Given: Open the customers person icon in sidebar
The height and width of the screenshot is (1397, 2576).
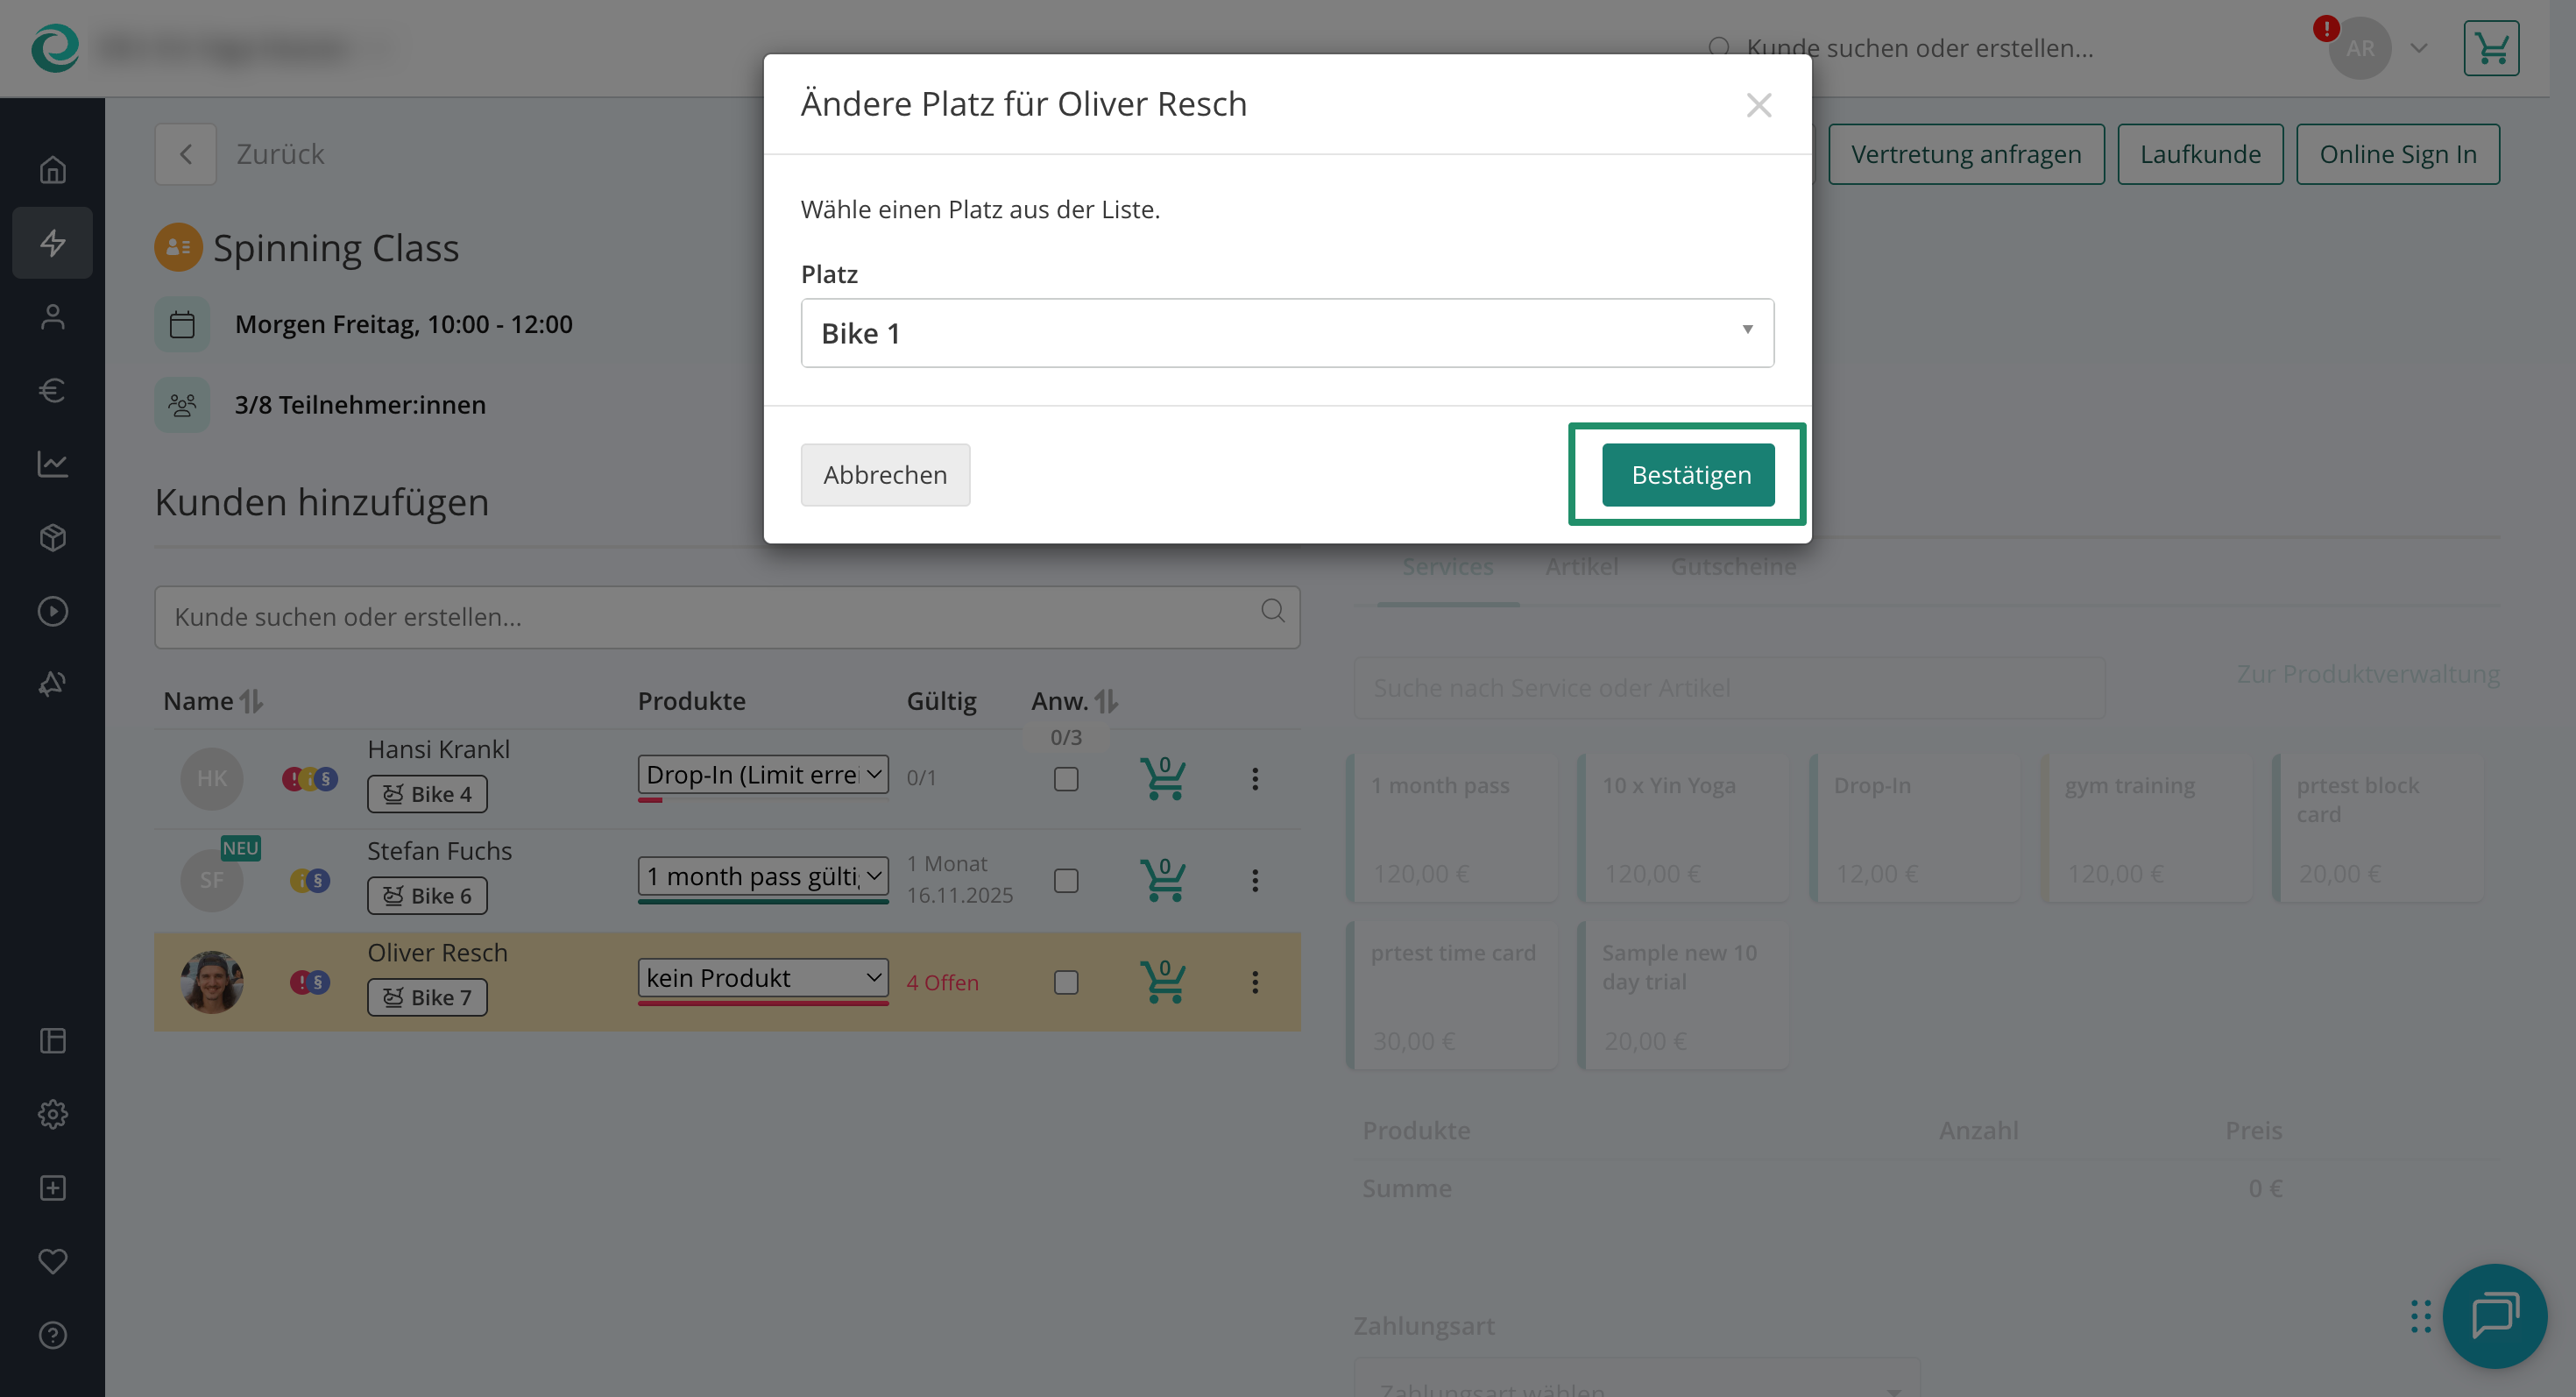Looking at the screenshot, I should coord(52,317).
